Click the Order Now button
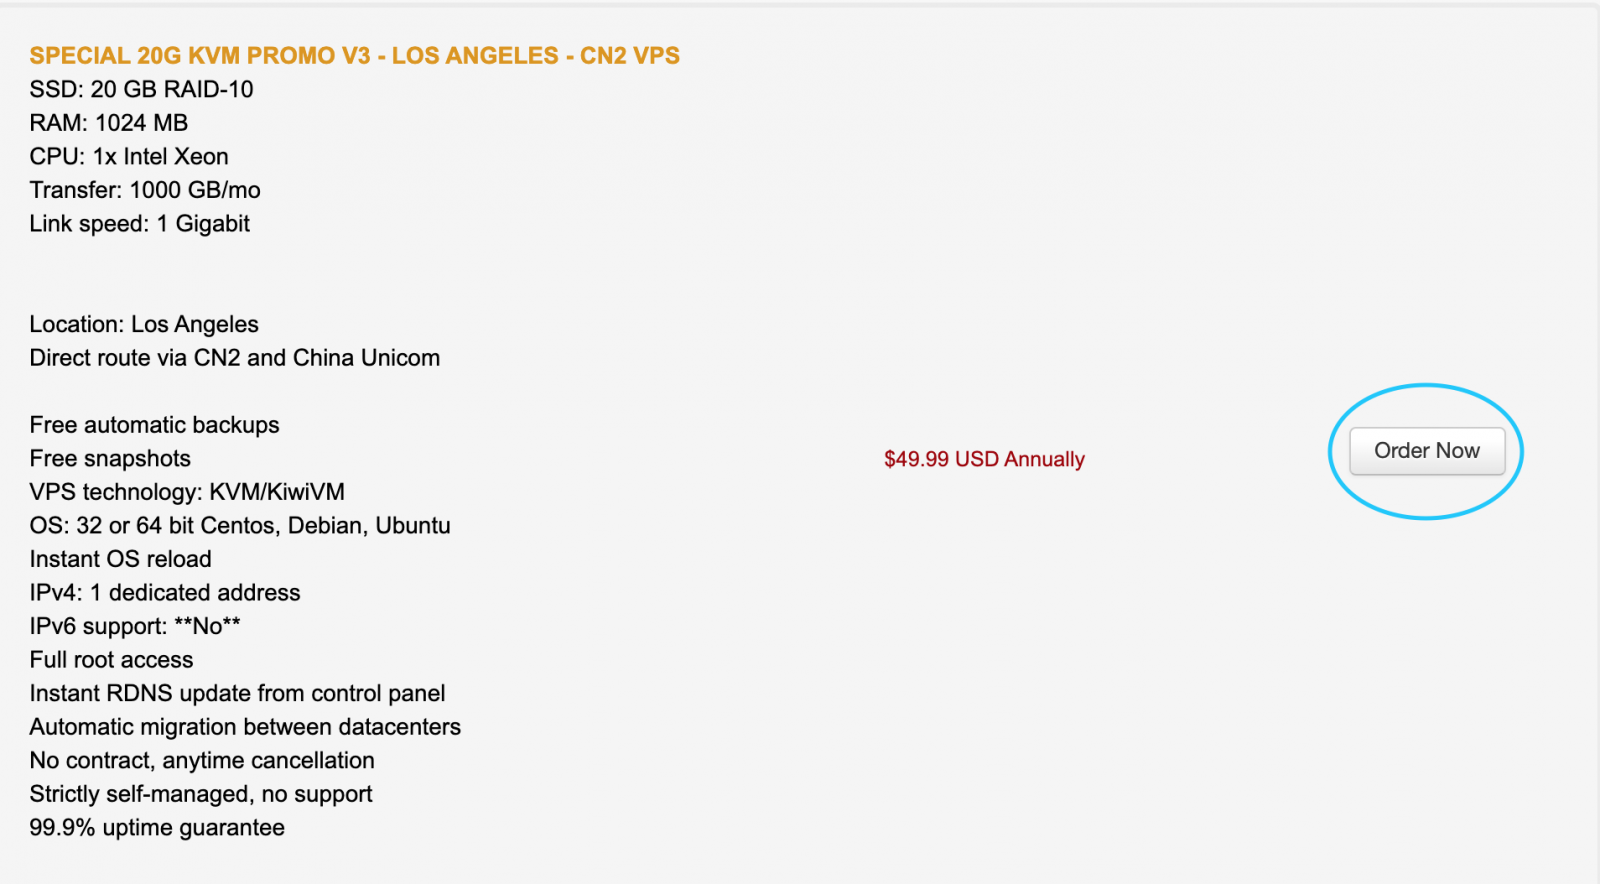This screenshot has height=884, width=1600. click(x=1426, y=451)
